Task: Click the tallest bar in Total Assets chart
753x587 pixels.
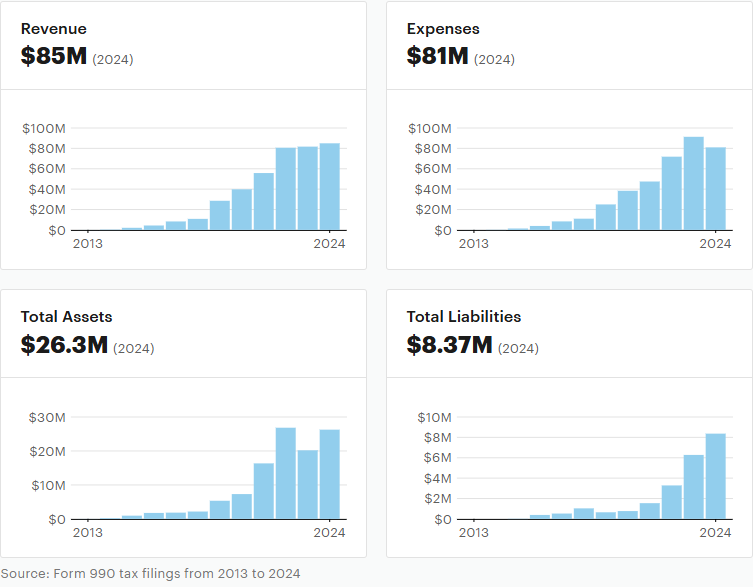Action: 286,473
